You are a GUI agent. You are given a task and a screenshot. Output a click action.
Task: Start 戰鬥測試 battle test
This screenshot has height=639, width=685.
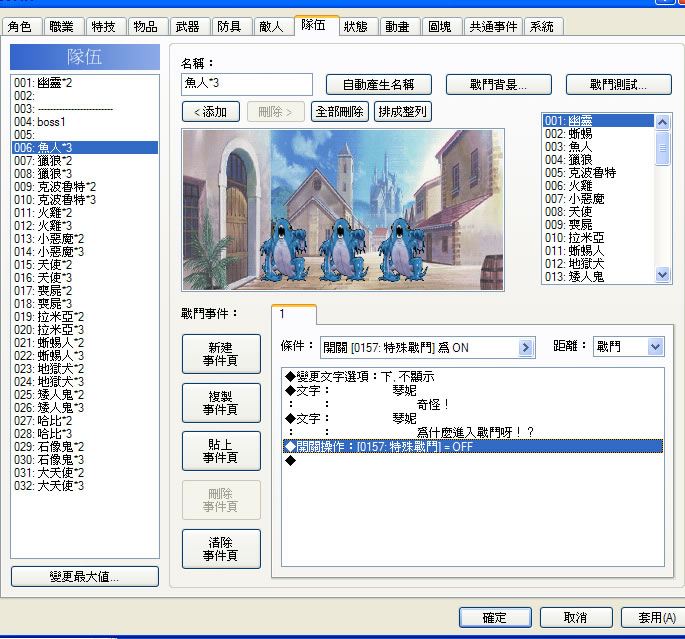tap(619, 84)
